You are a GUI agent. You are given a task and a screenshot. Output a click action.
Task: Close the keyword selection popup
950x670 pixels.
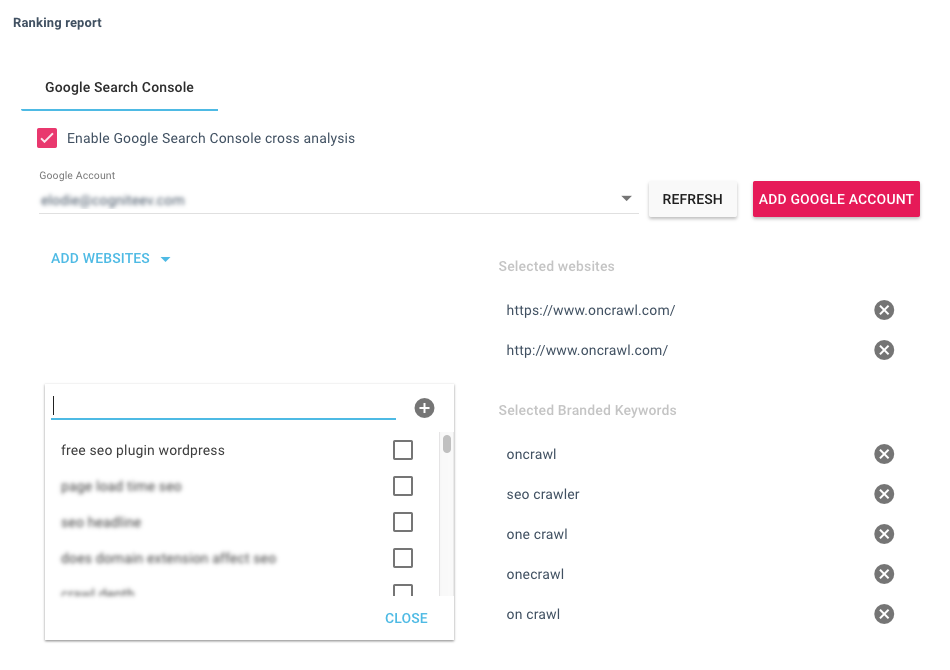(406, 618)
